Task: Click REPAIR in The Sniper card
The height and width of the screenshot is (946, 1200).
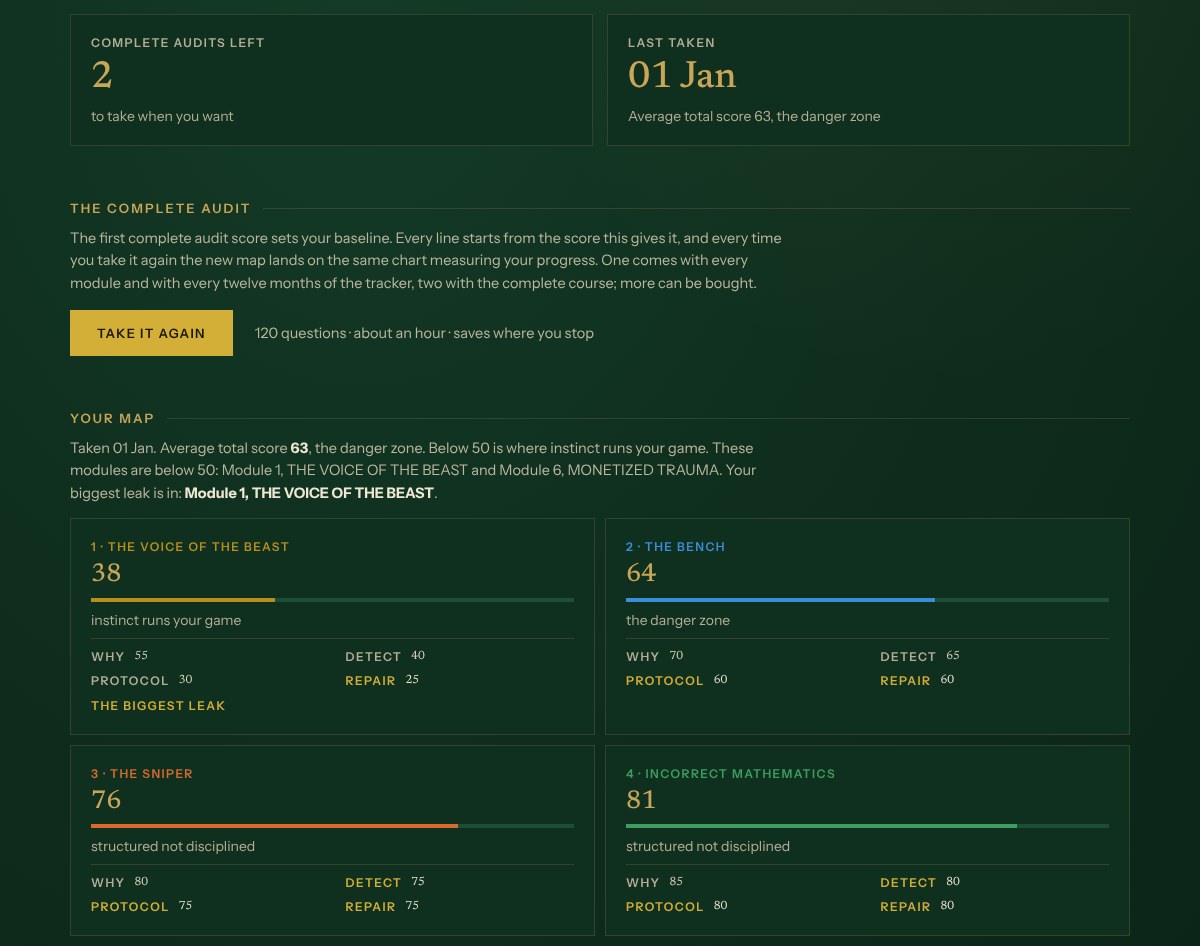Action: pos(371,907)
